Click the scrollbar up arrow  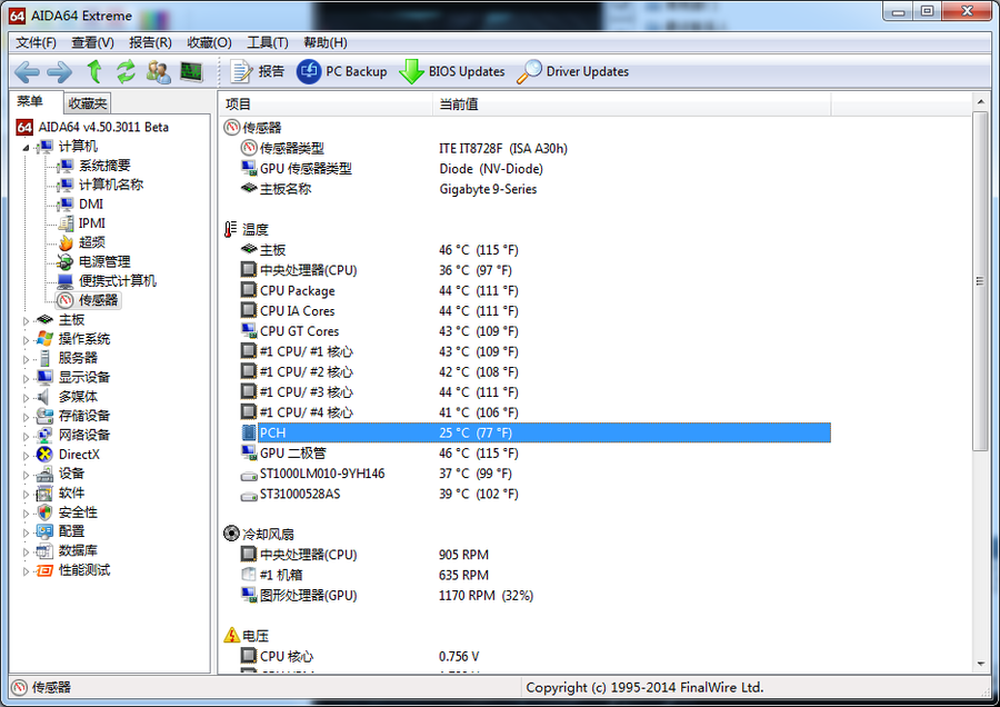[x=980, y=102]
